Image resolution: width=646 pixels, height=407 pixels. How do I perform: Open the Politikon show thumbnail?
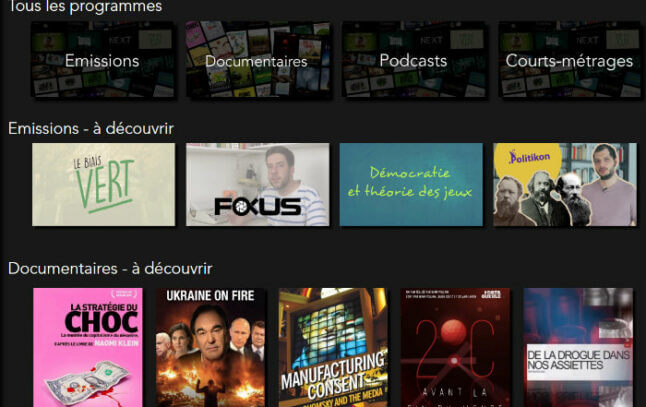pos(565,185)
